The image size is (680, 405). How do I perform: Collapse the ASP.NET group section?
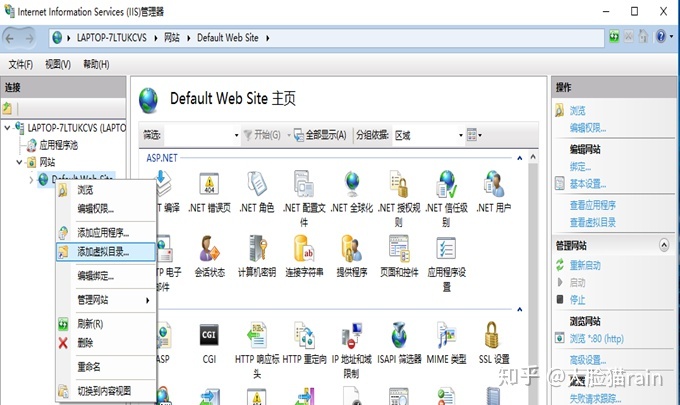coord(520,158)
